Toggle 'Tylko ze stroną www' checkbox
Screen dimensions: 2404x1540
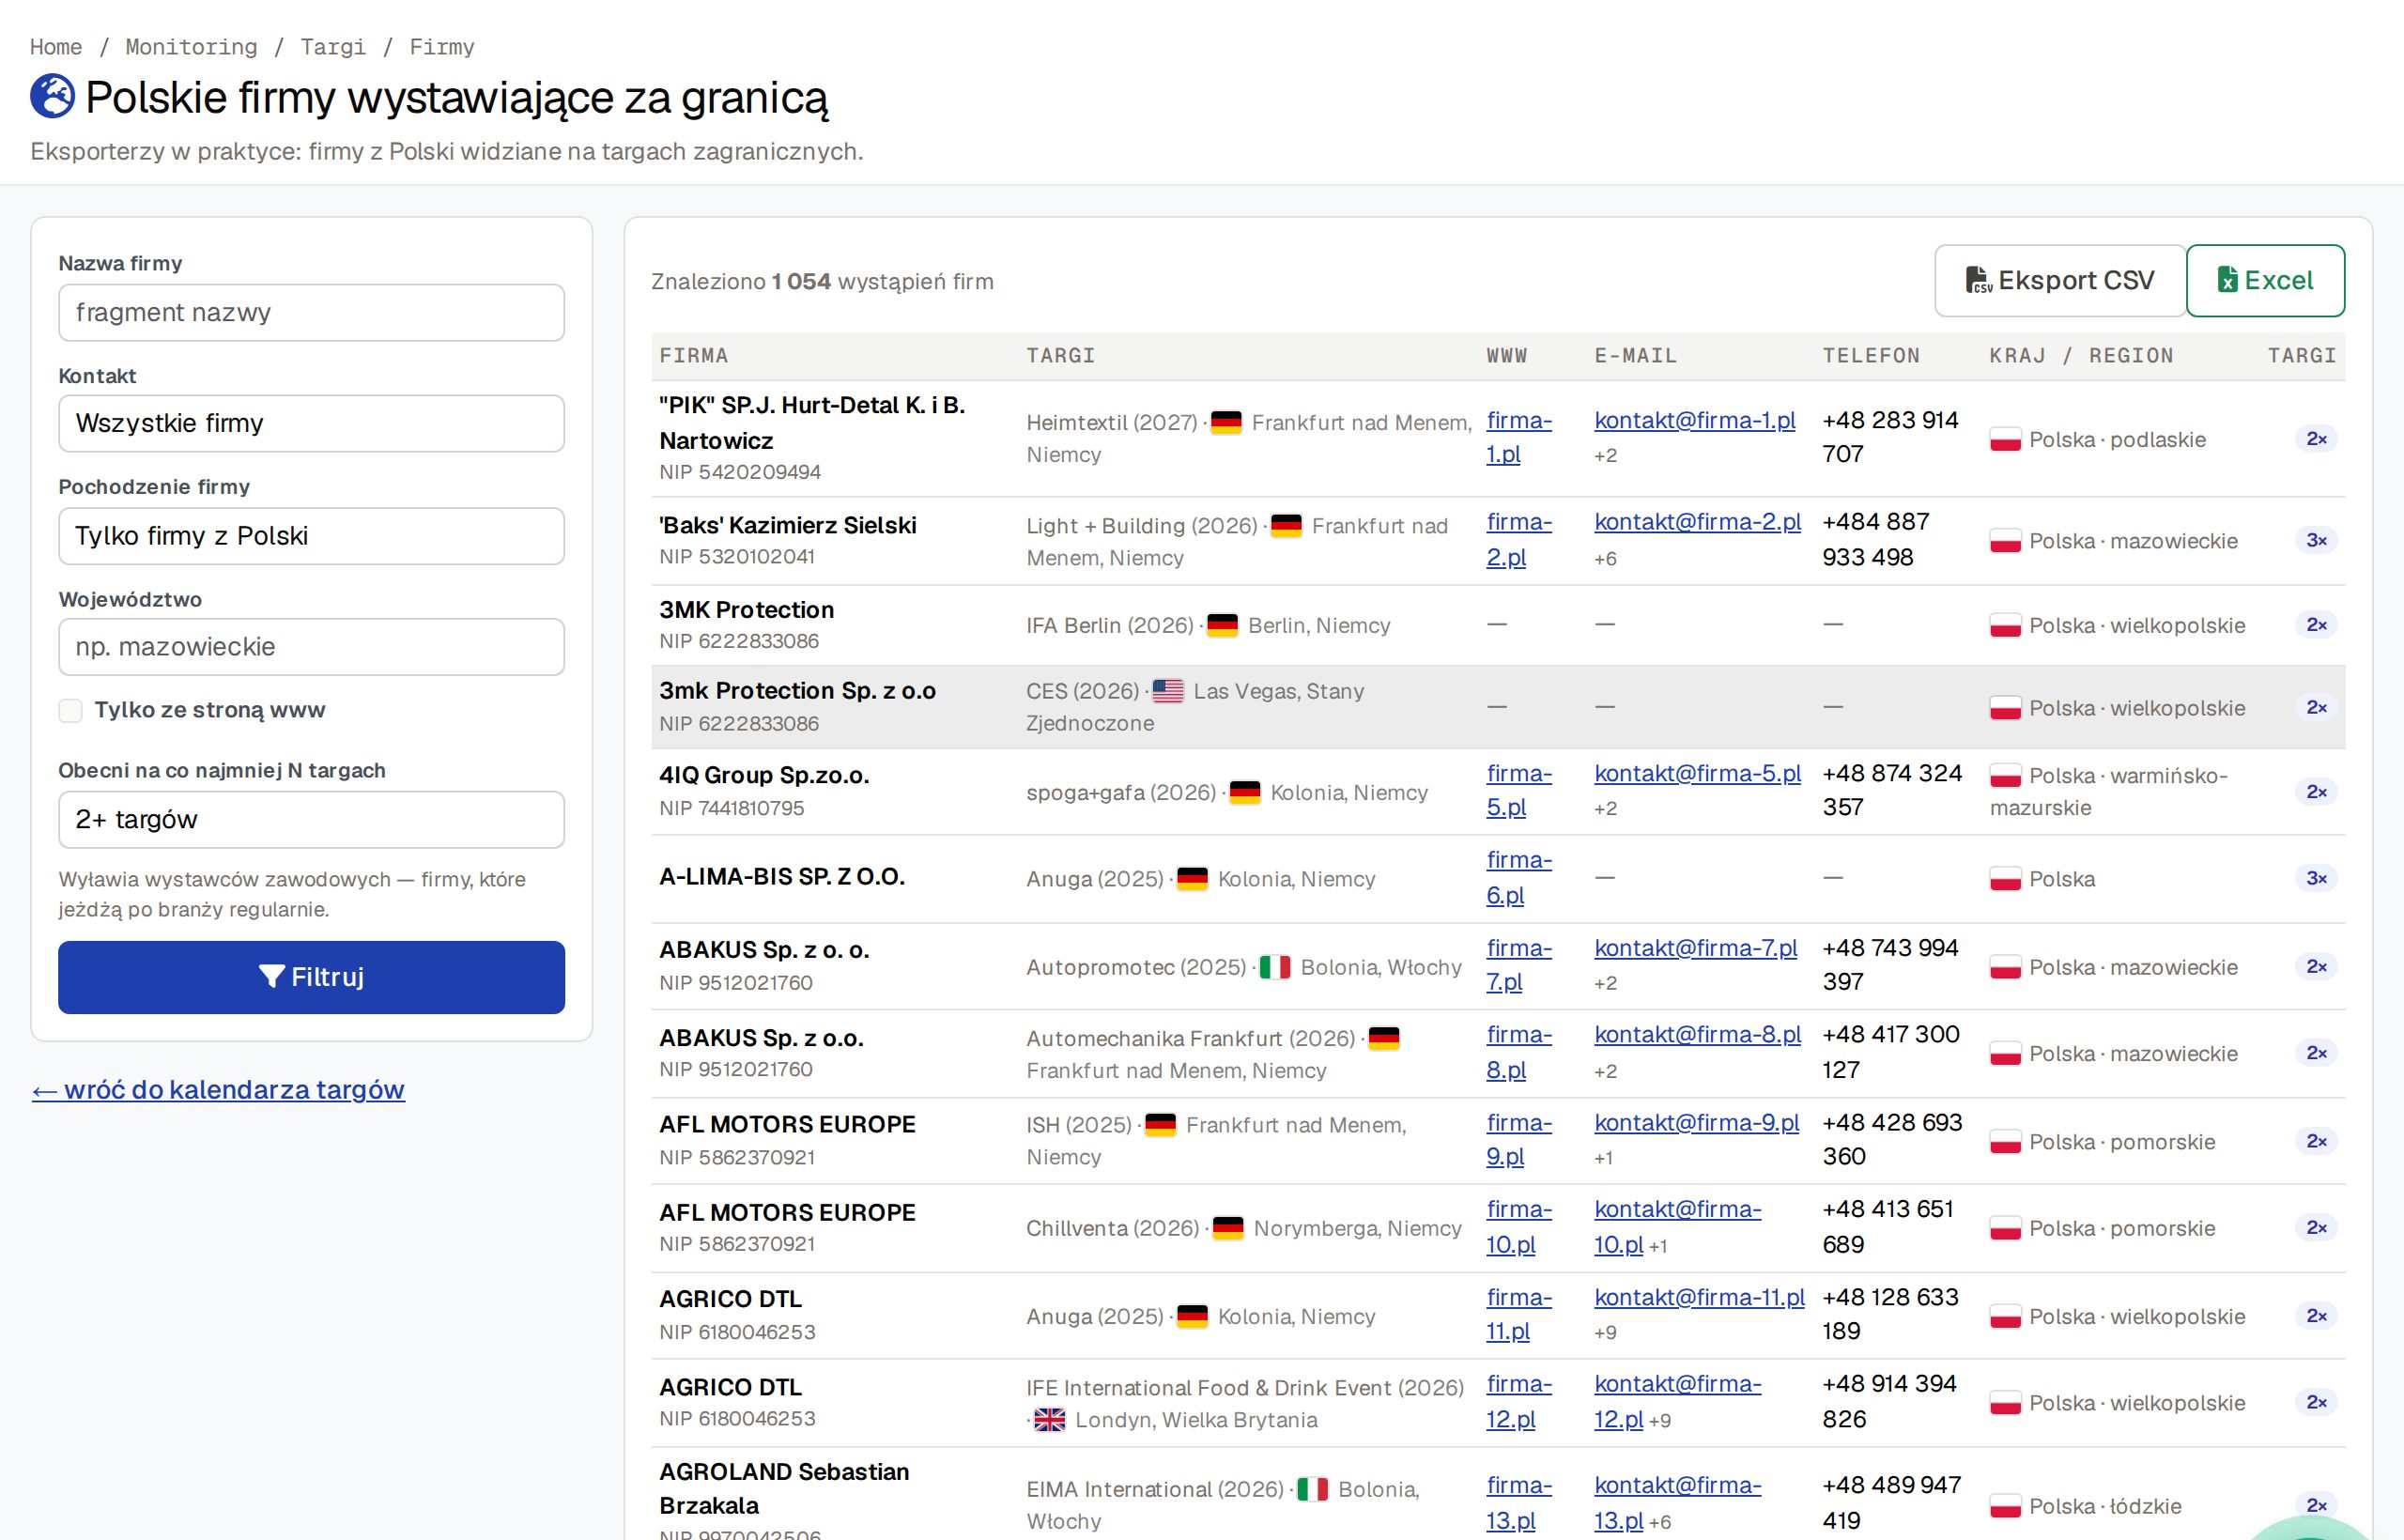click(x=70, y=710)
